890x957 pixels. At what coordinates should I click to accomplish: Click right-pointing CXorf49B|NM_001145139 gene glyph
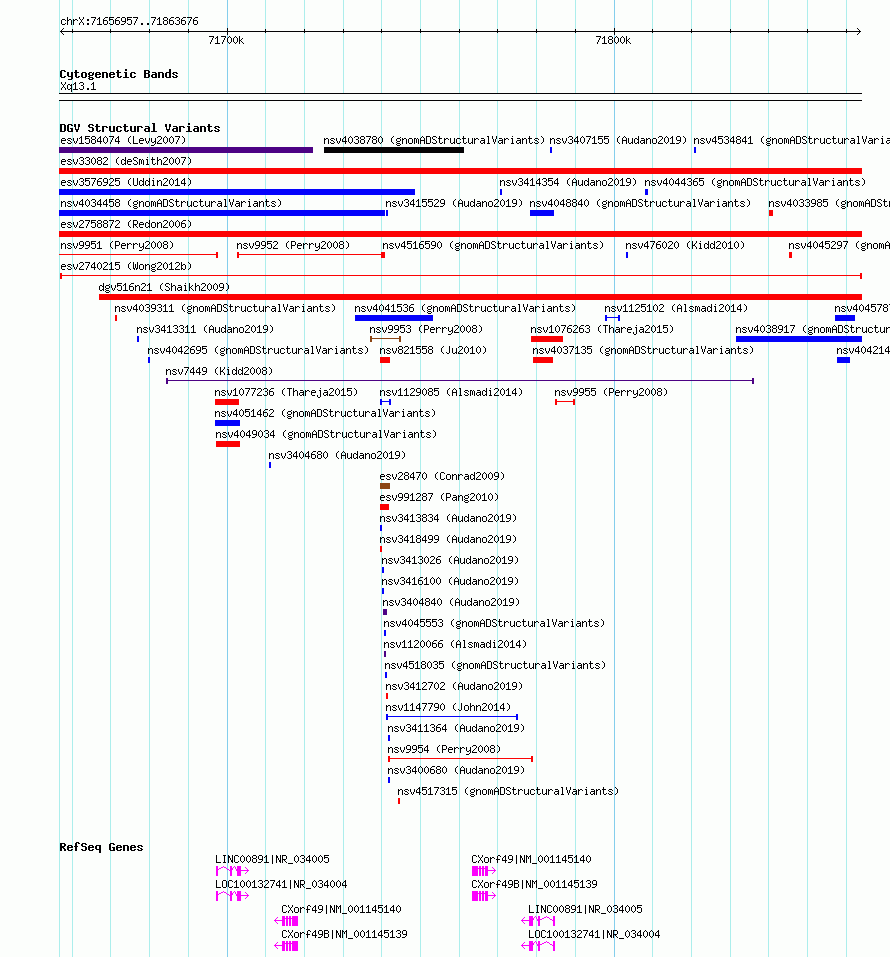[x=484, y=896]
